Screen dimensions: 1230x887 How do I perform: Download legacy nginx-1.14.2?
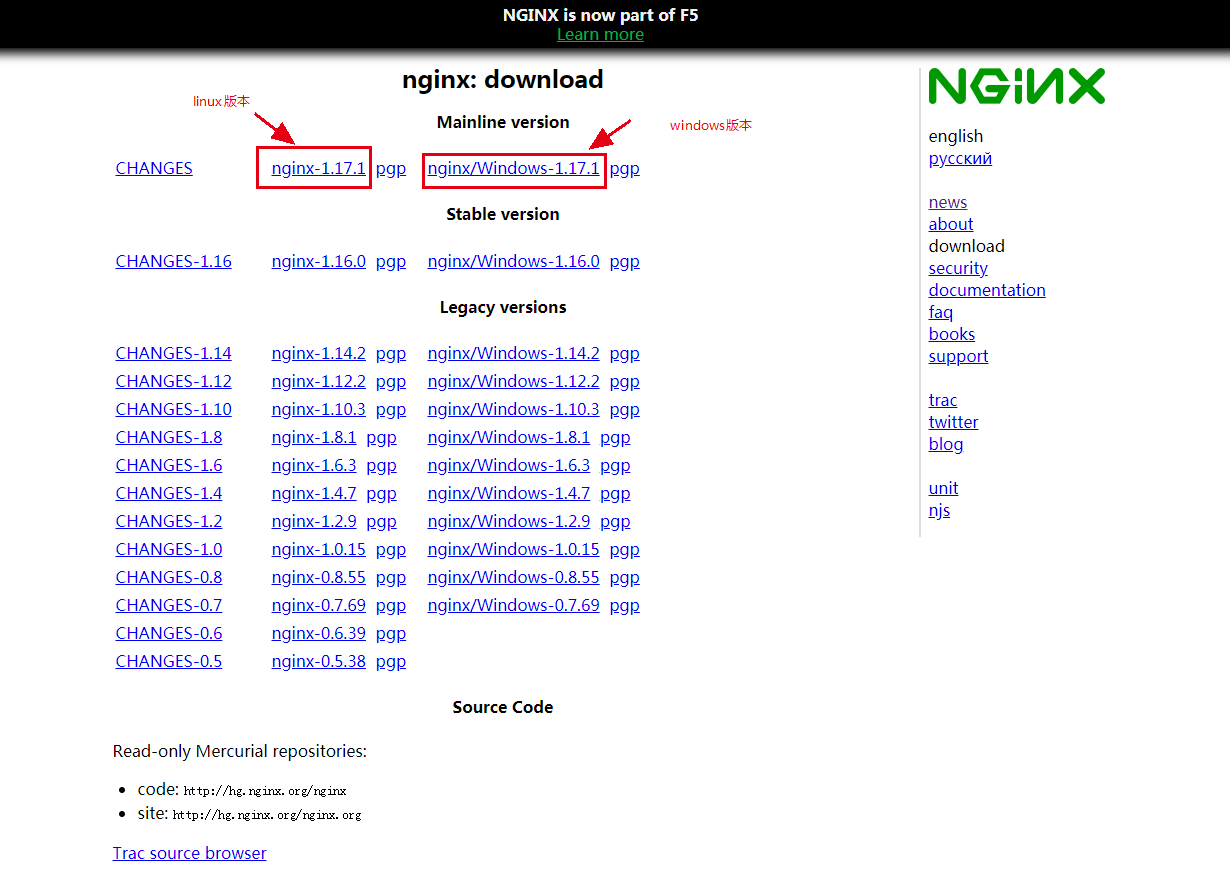[x=318, y=353]
